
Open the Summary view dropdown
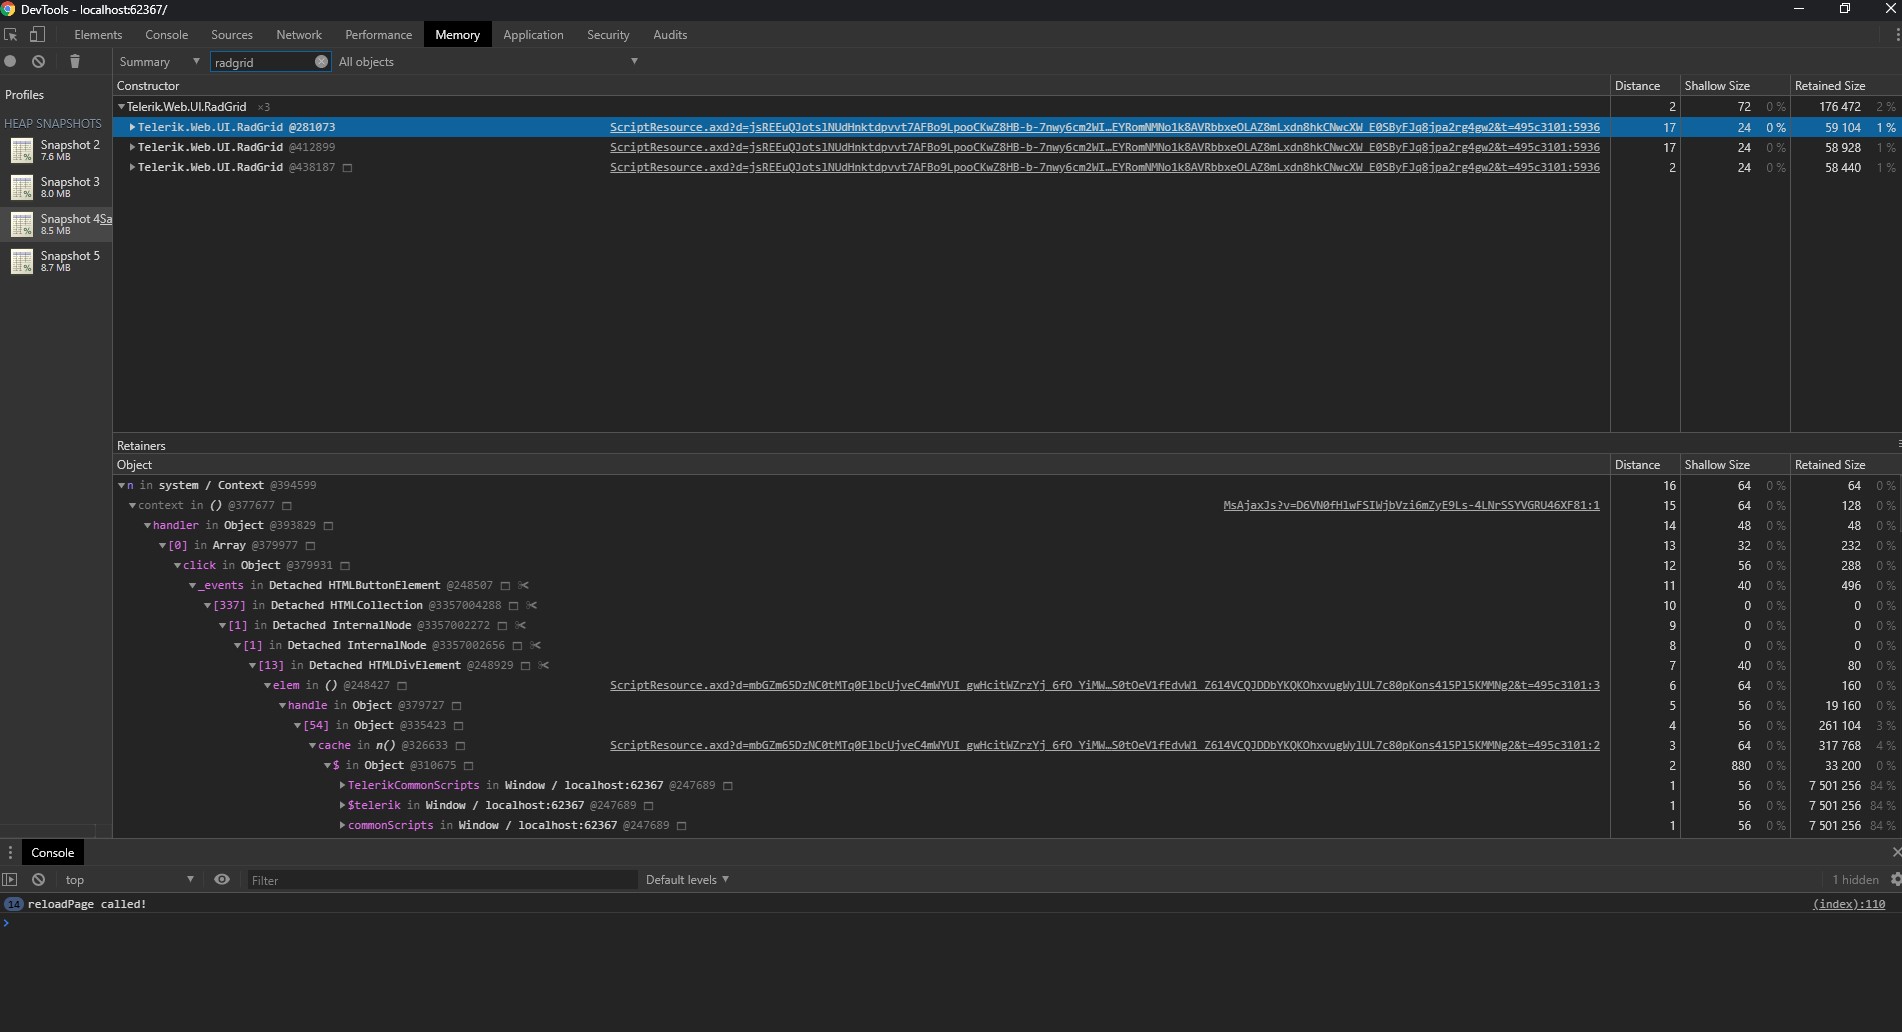tap(159, 62)
